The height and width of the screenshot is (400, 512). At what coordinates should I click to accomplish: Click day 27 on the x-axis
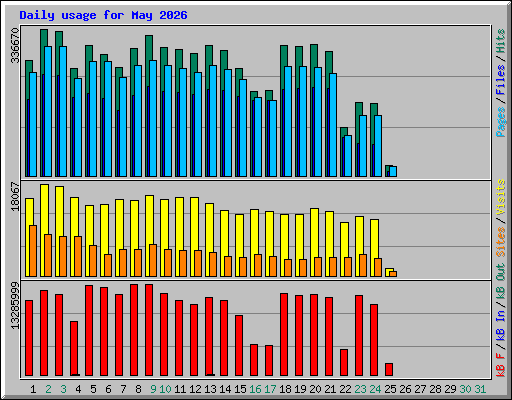[420, 389]
